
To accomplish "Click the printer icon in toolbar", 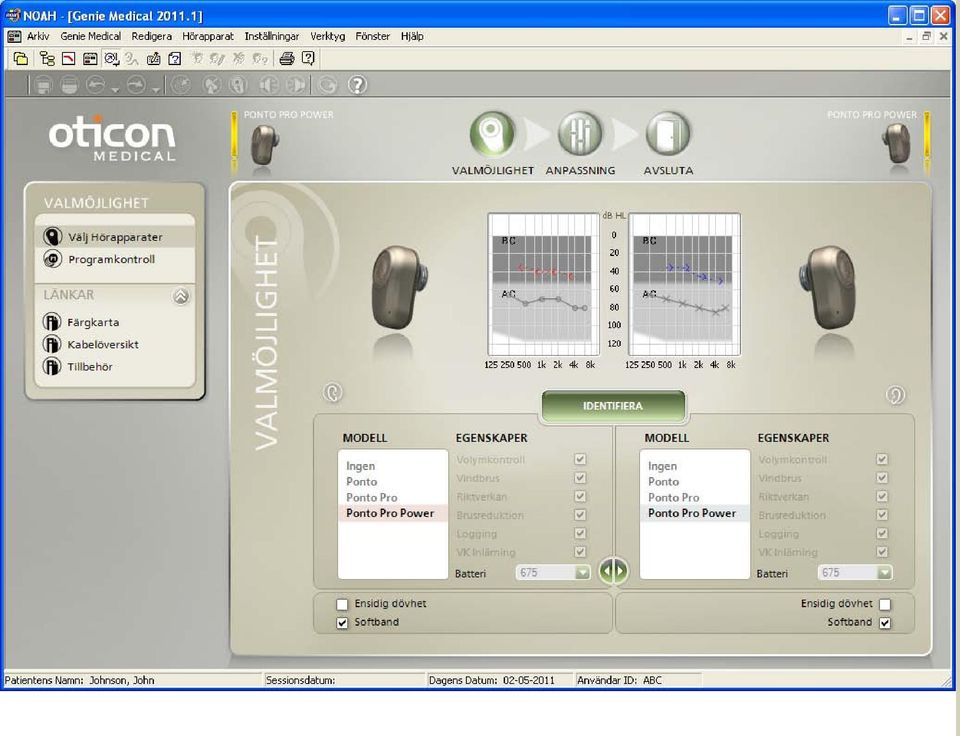I will pyautogui.click(x=287, y=59).
